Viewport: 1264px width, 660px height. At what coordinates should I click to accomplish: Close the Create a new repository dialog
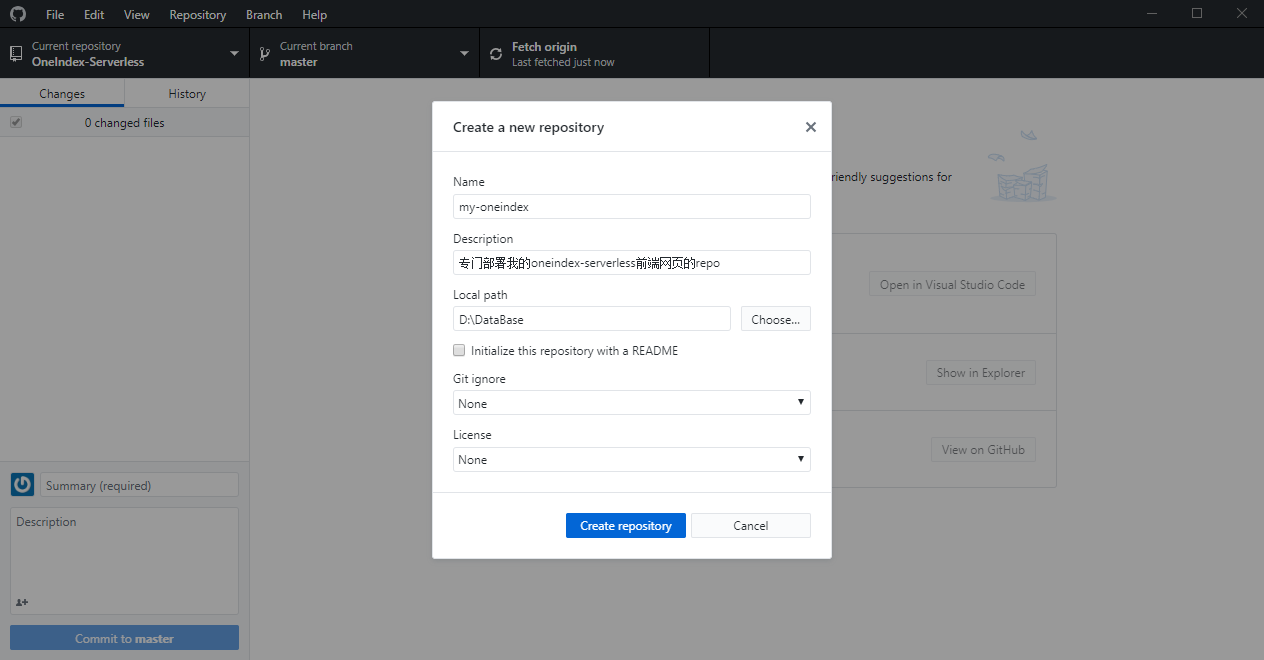tap(810, 127)
